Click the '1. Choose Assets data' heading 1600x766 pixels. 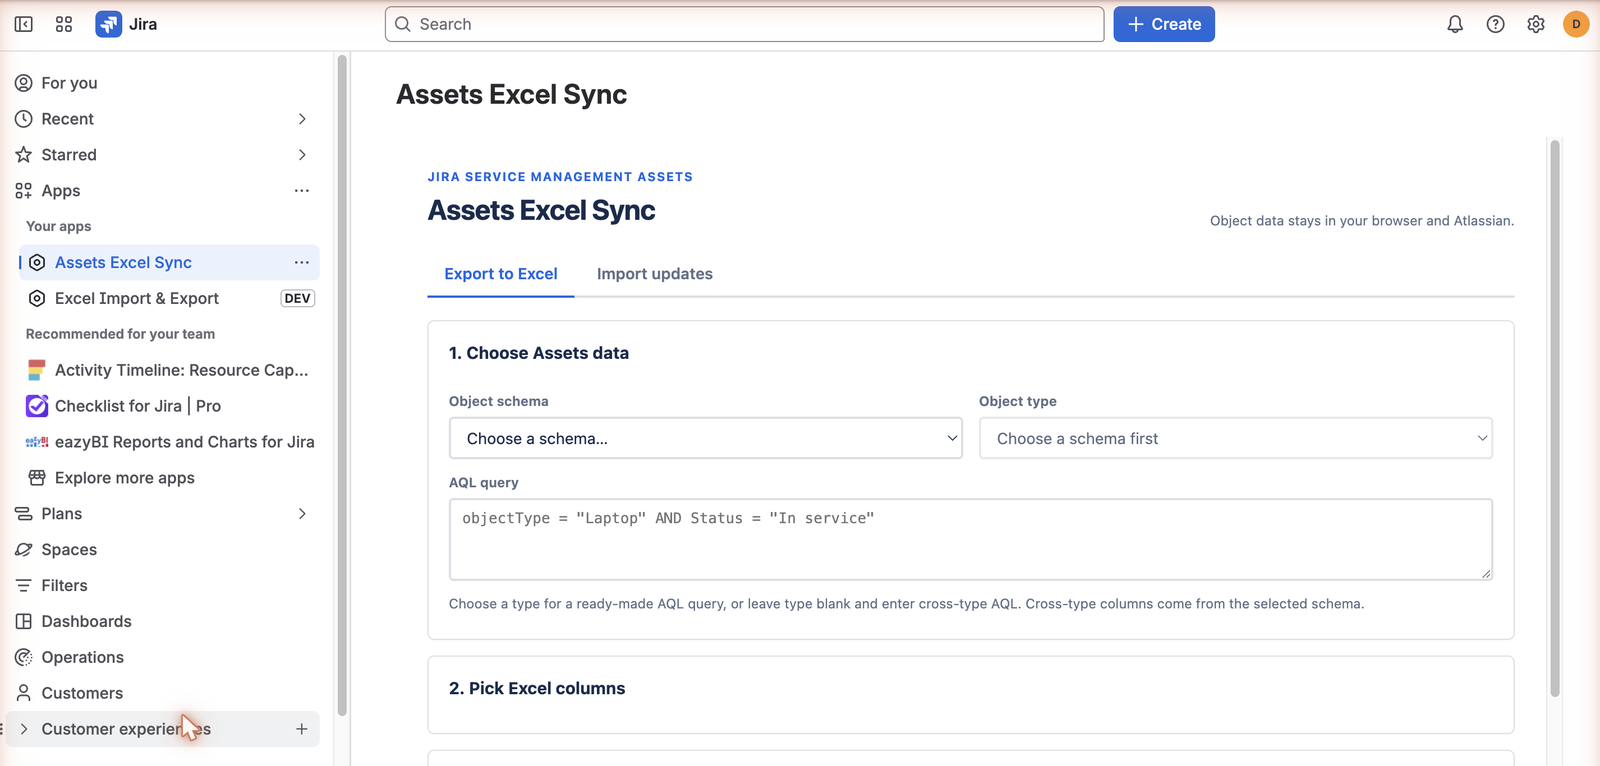point(539,353)
